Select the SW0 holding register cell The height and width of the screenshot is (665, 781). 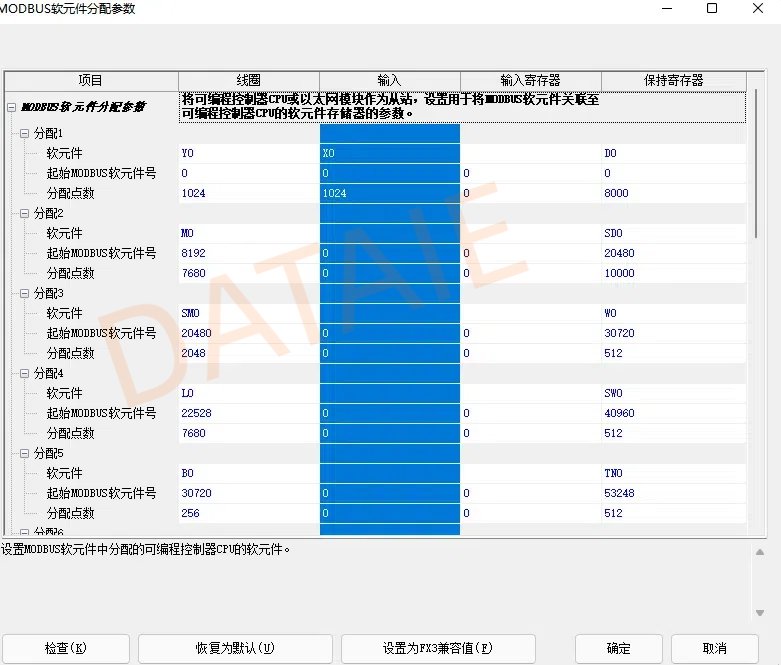(x=674, y=393)
